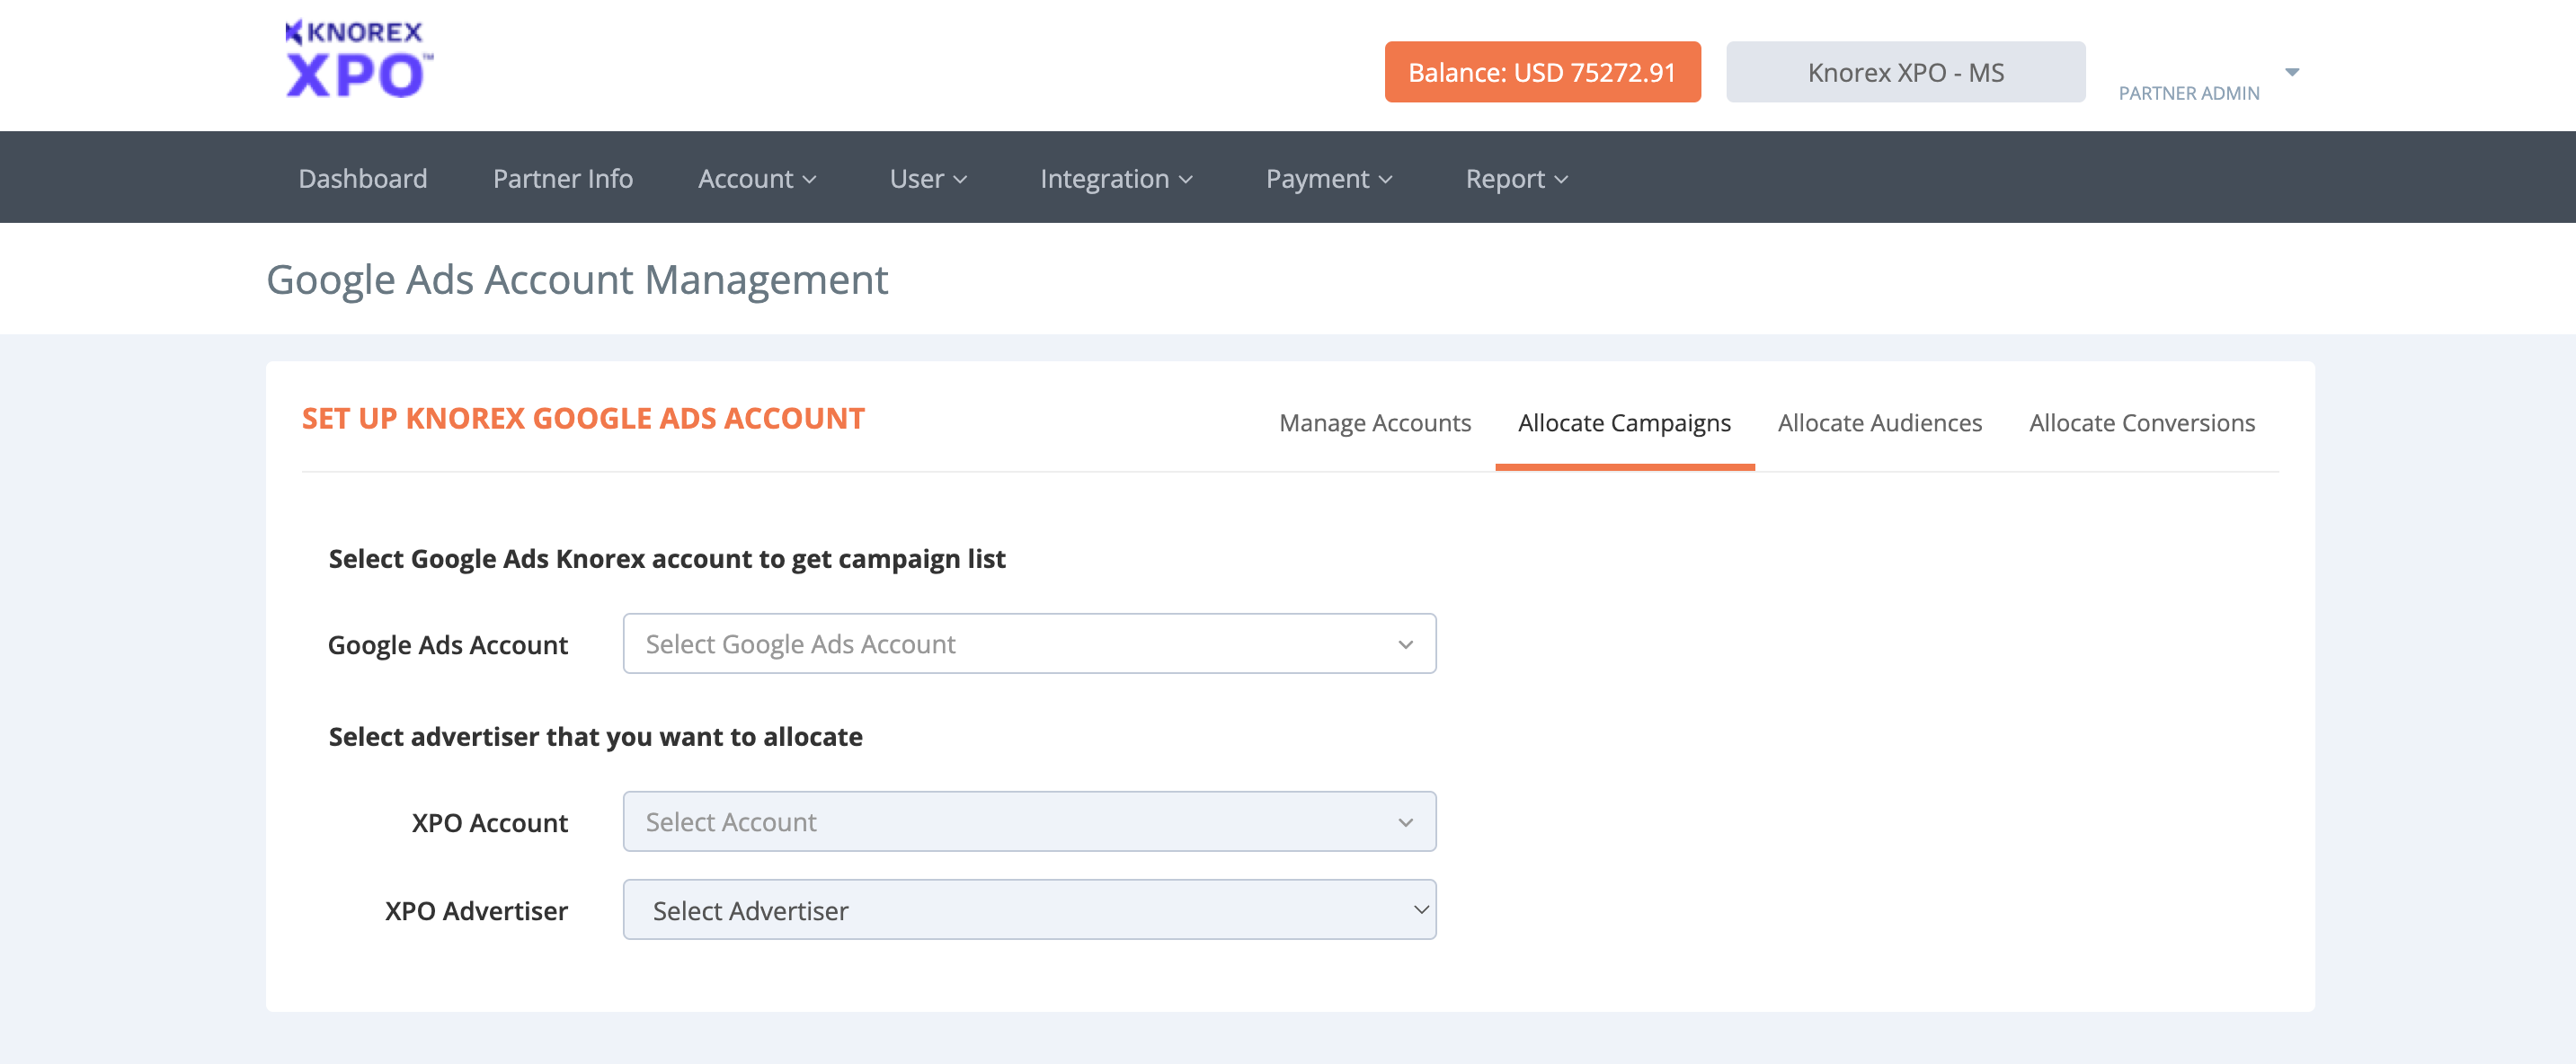Switch to Allocate Audiences tab

click(x=1879, y=423)
